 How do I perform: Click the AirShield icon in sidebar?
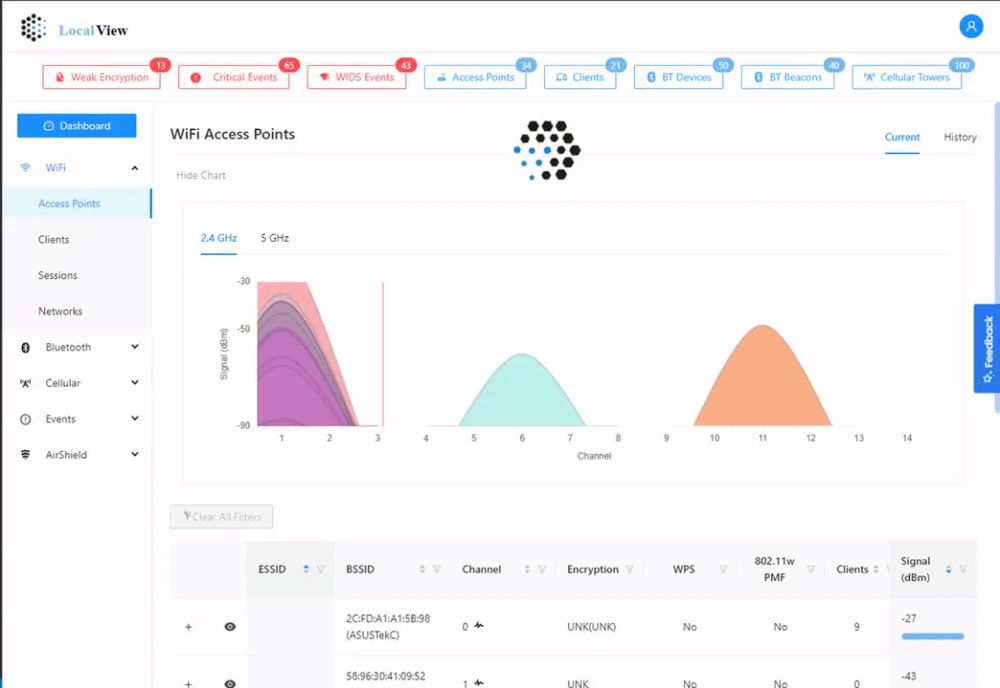pyautogui.click(x=26, y=455)
